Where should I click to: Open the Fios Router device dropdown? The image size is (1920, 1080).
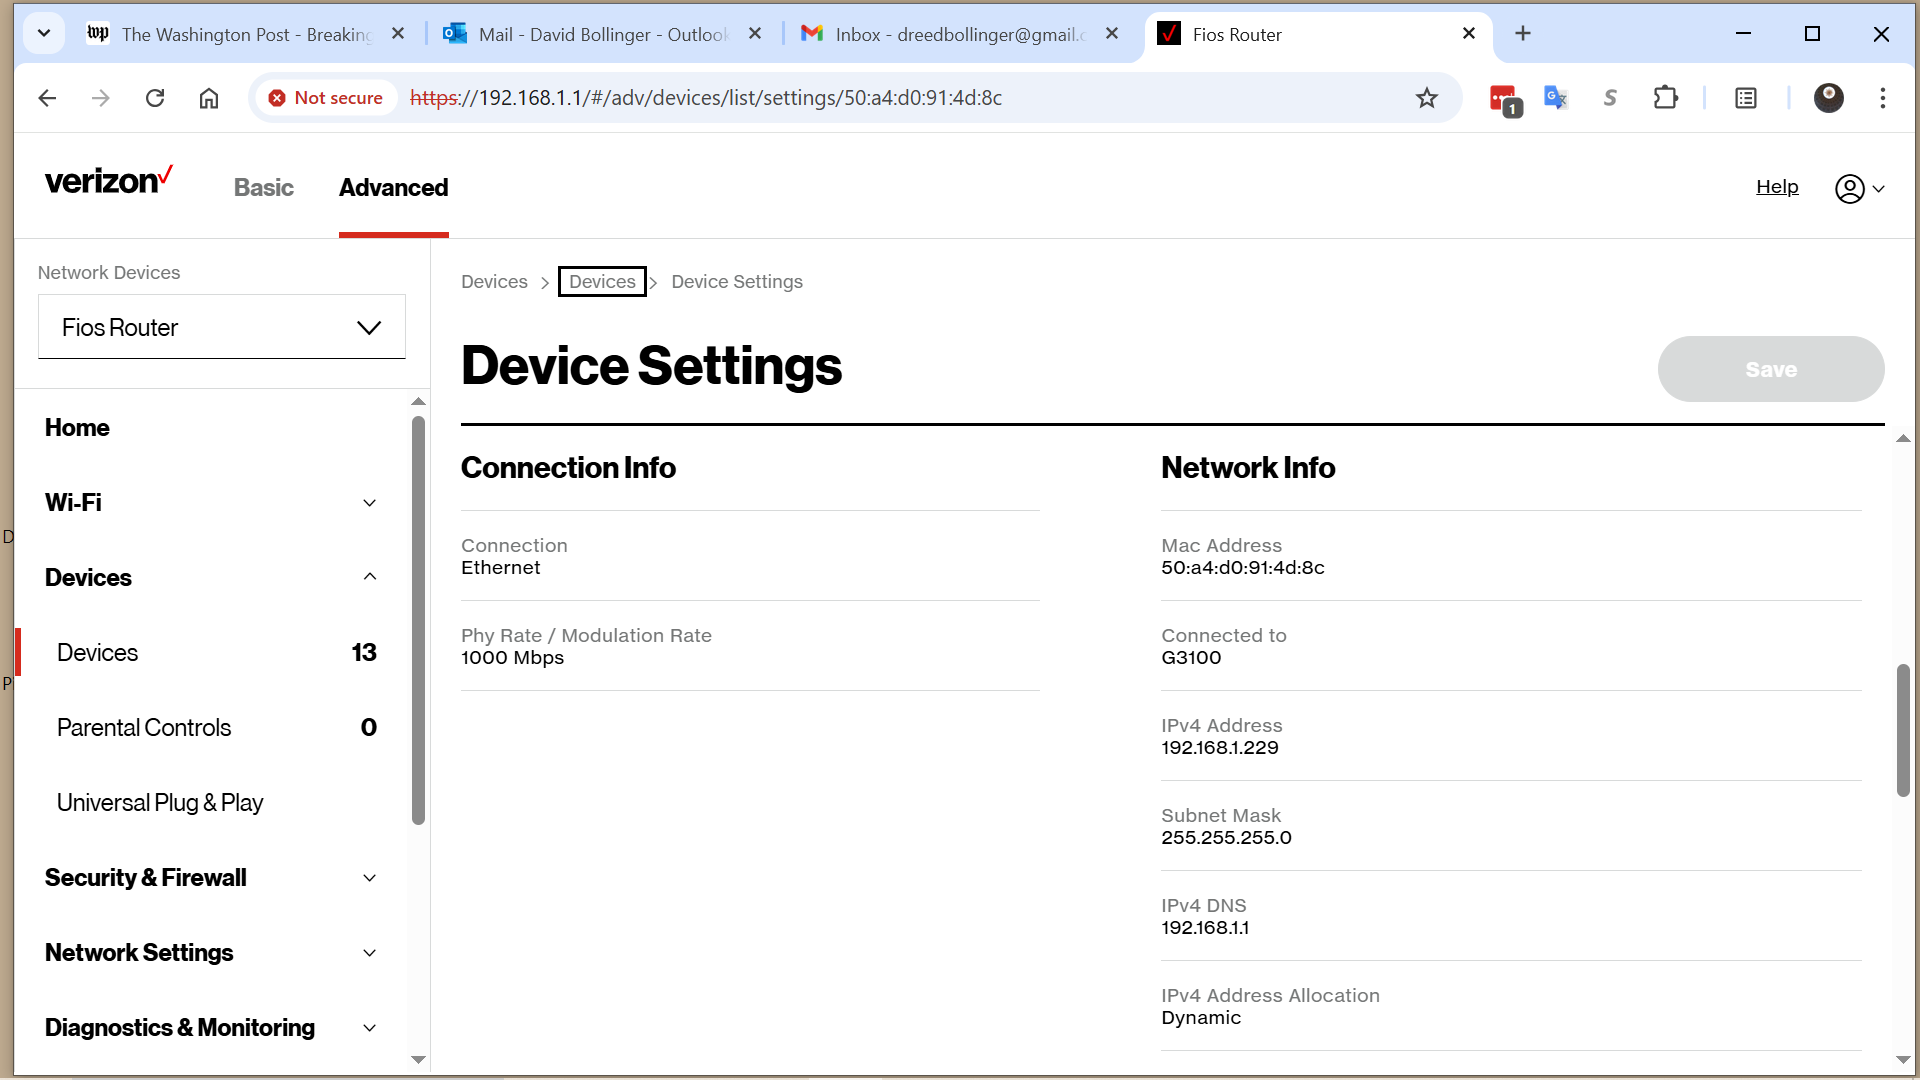click(222, 327)
